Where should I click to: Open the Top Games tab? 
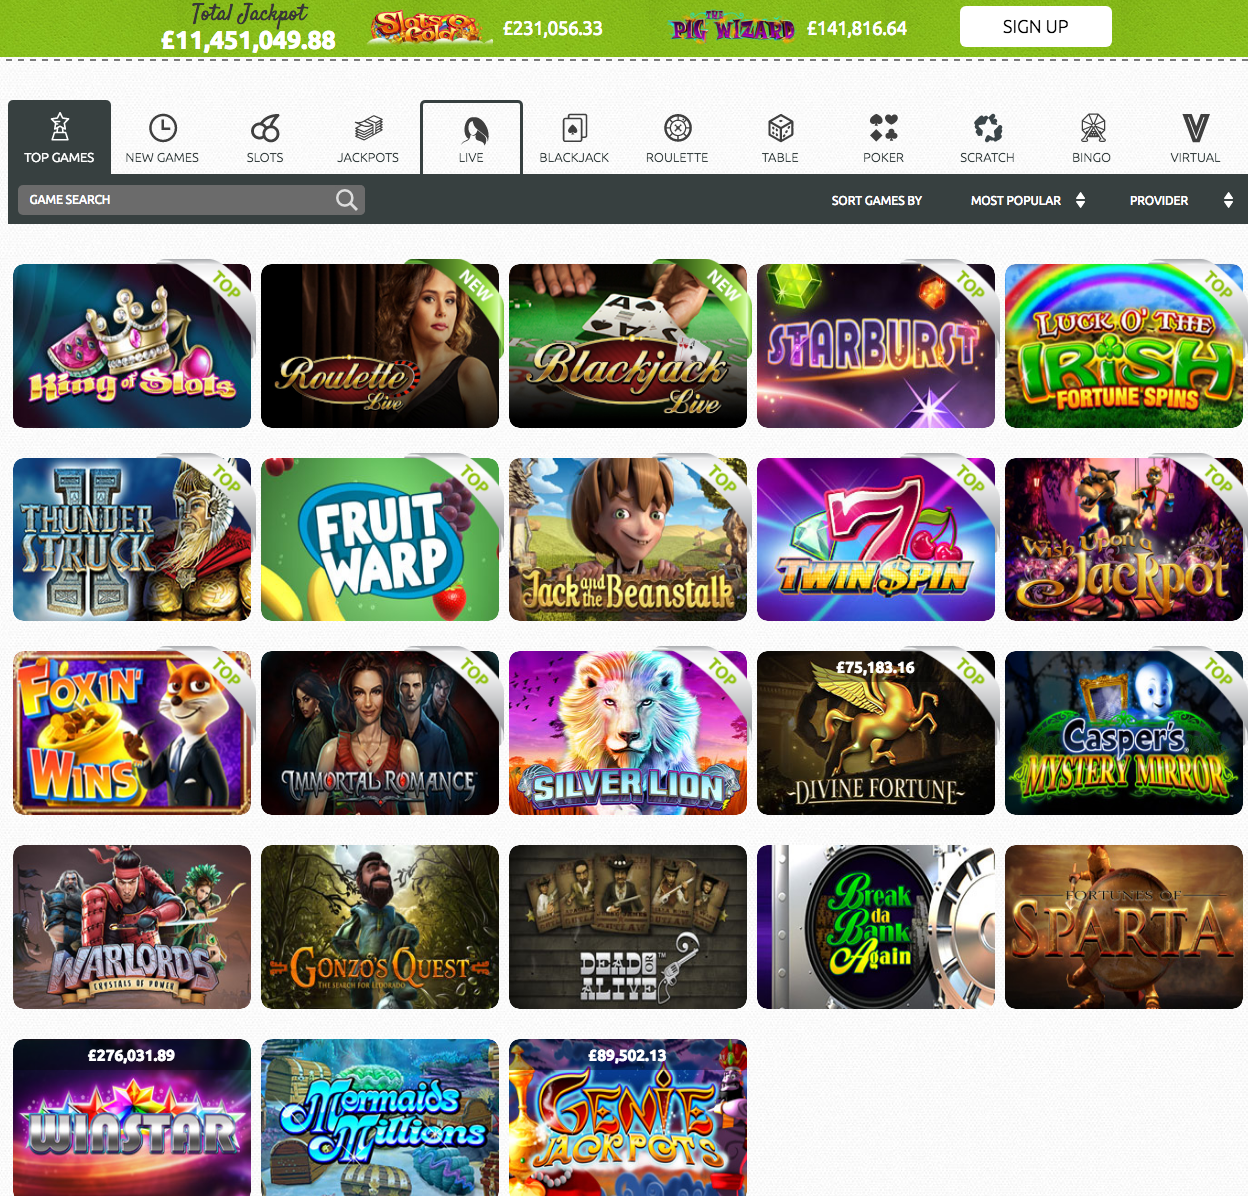pyautogui.click(x=59, y=137)
